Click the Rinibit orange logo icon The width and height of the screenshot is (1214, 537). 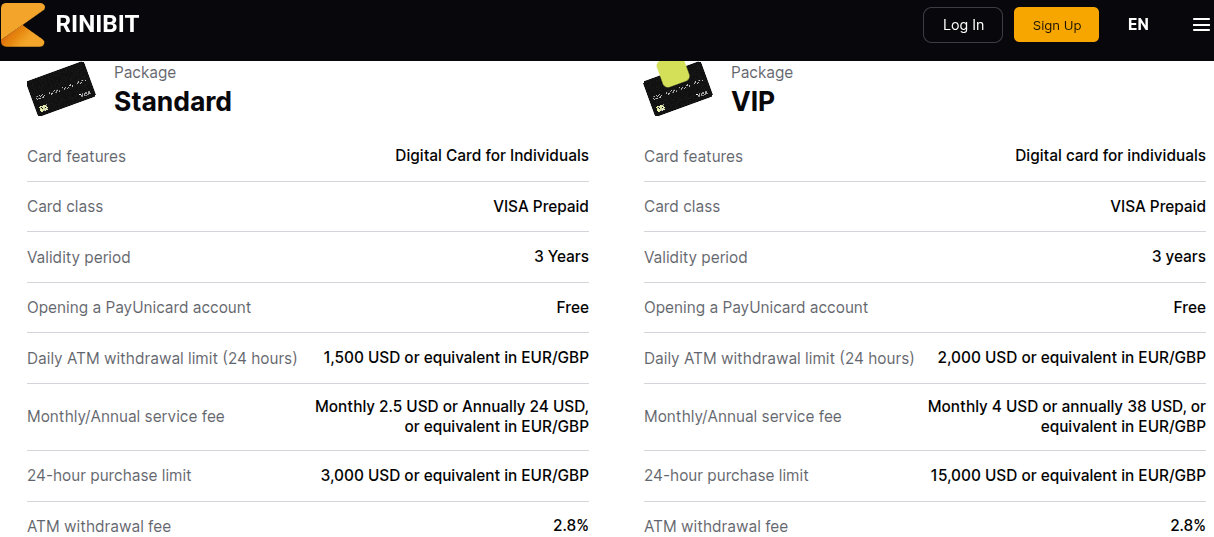coord(22,25)
